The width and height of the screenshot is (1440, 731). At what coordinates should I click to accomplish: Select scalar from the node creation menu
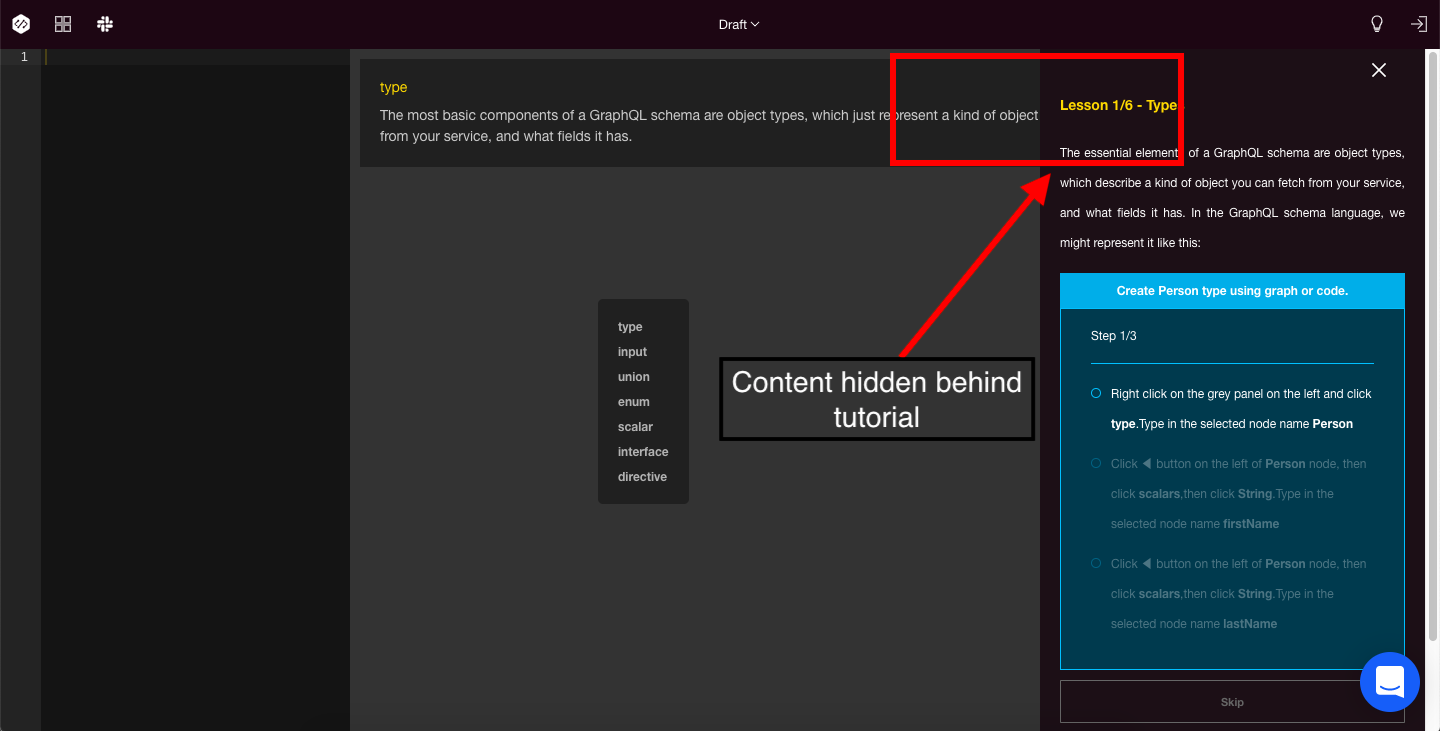[635, 426]
